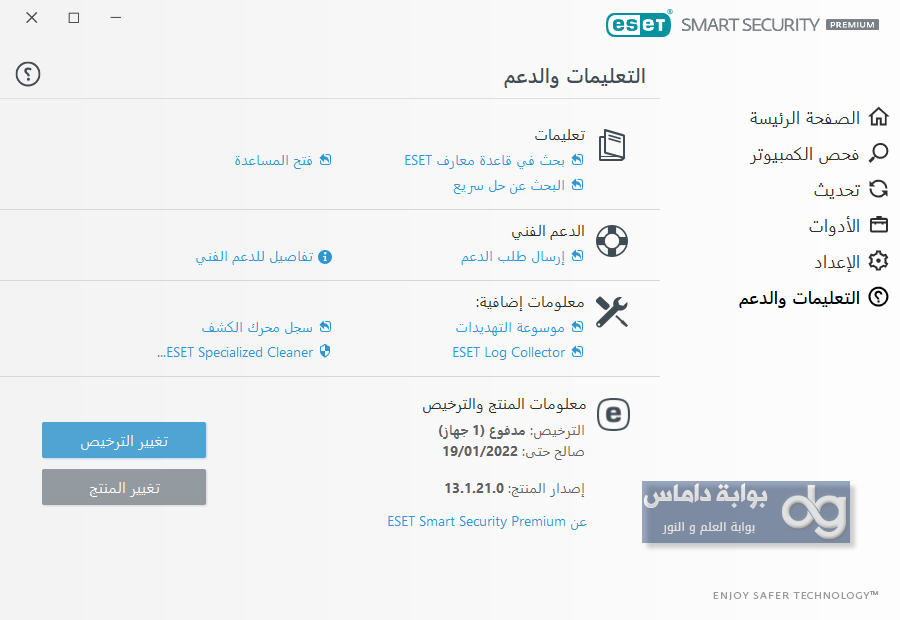Click the معلومات المنتج والترخيص heading
Image resolution: width=900 pixels, height=620 pixels.
504,405
